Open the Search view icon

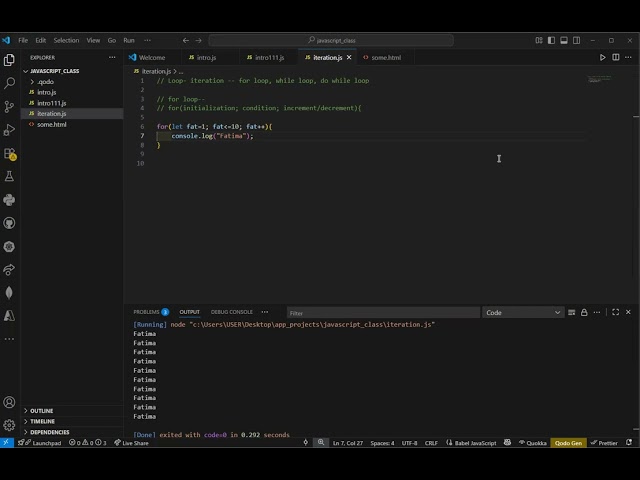tap(9, 83)
